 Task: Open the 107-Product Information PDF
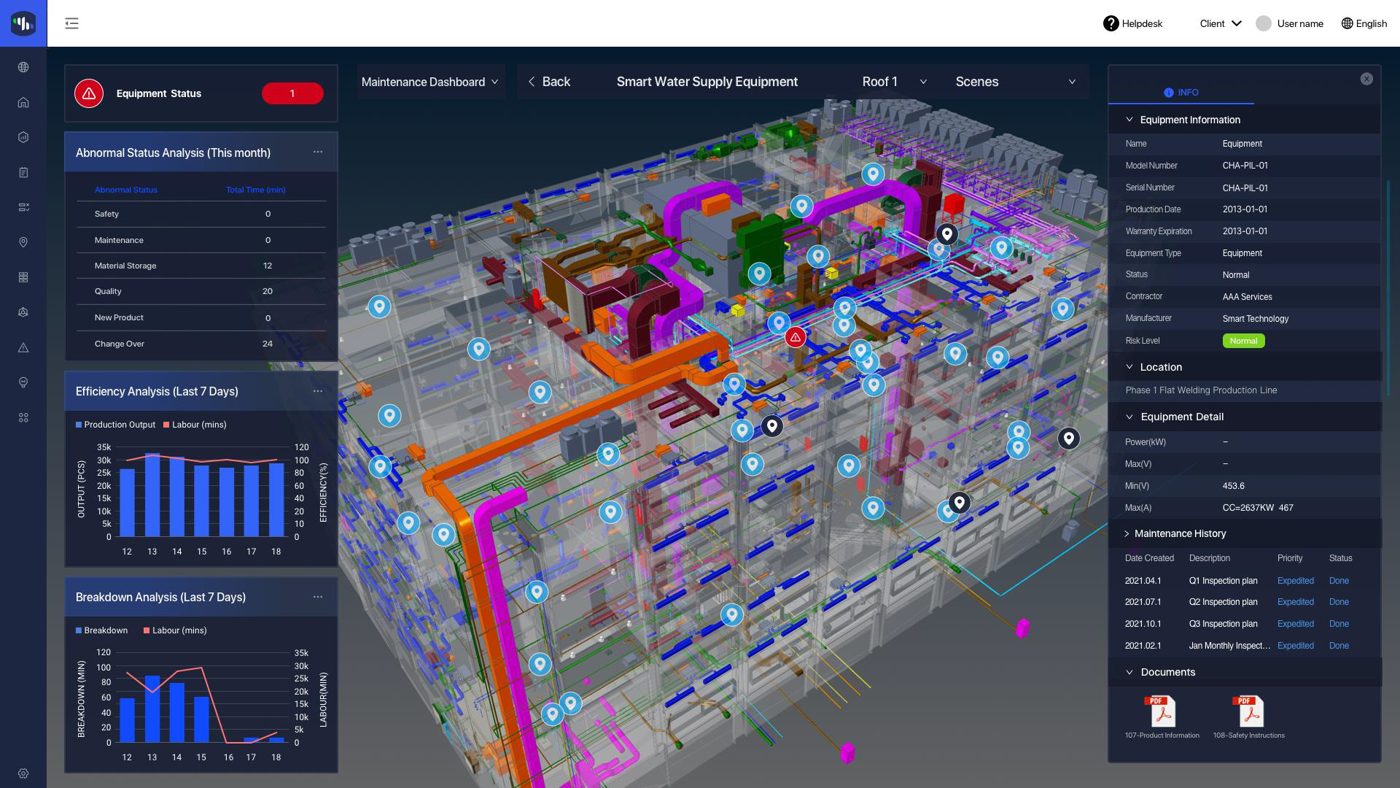pos(1161,717)
